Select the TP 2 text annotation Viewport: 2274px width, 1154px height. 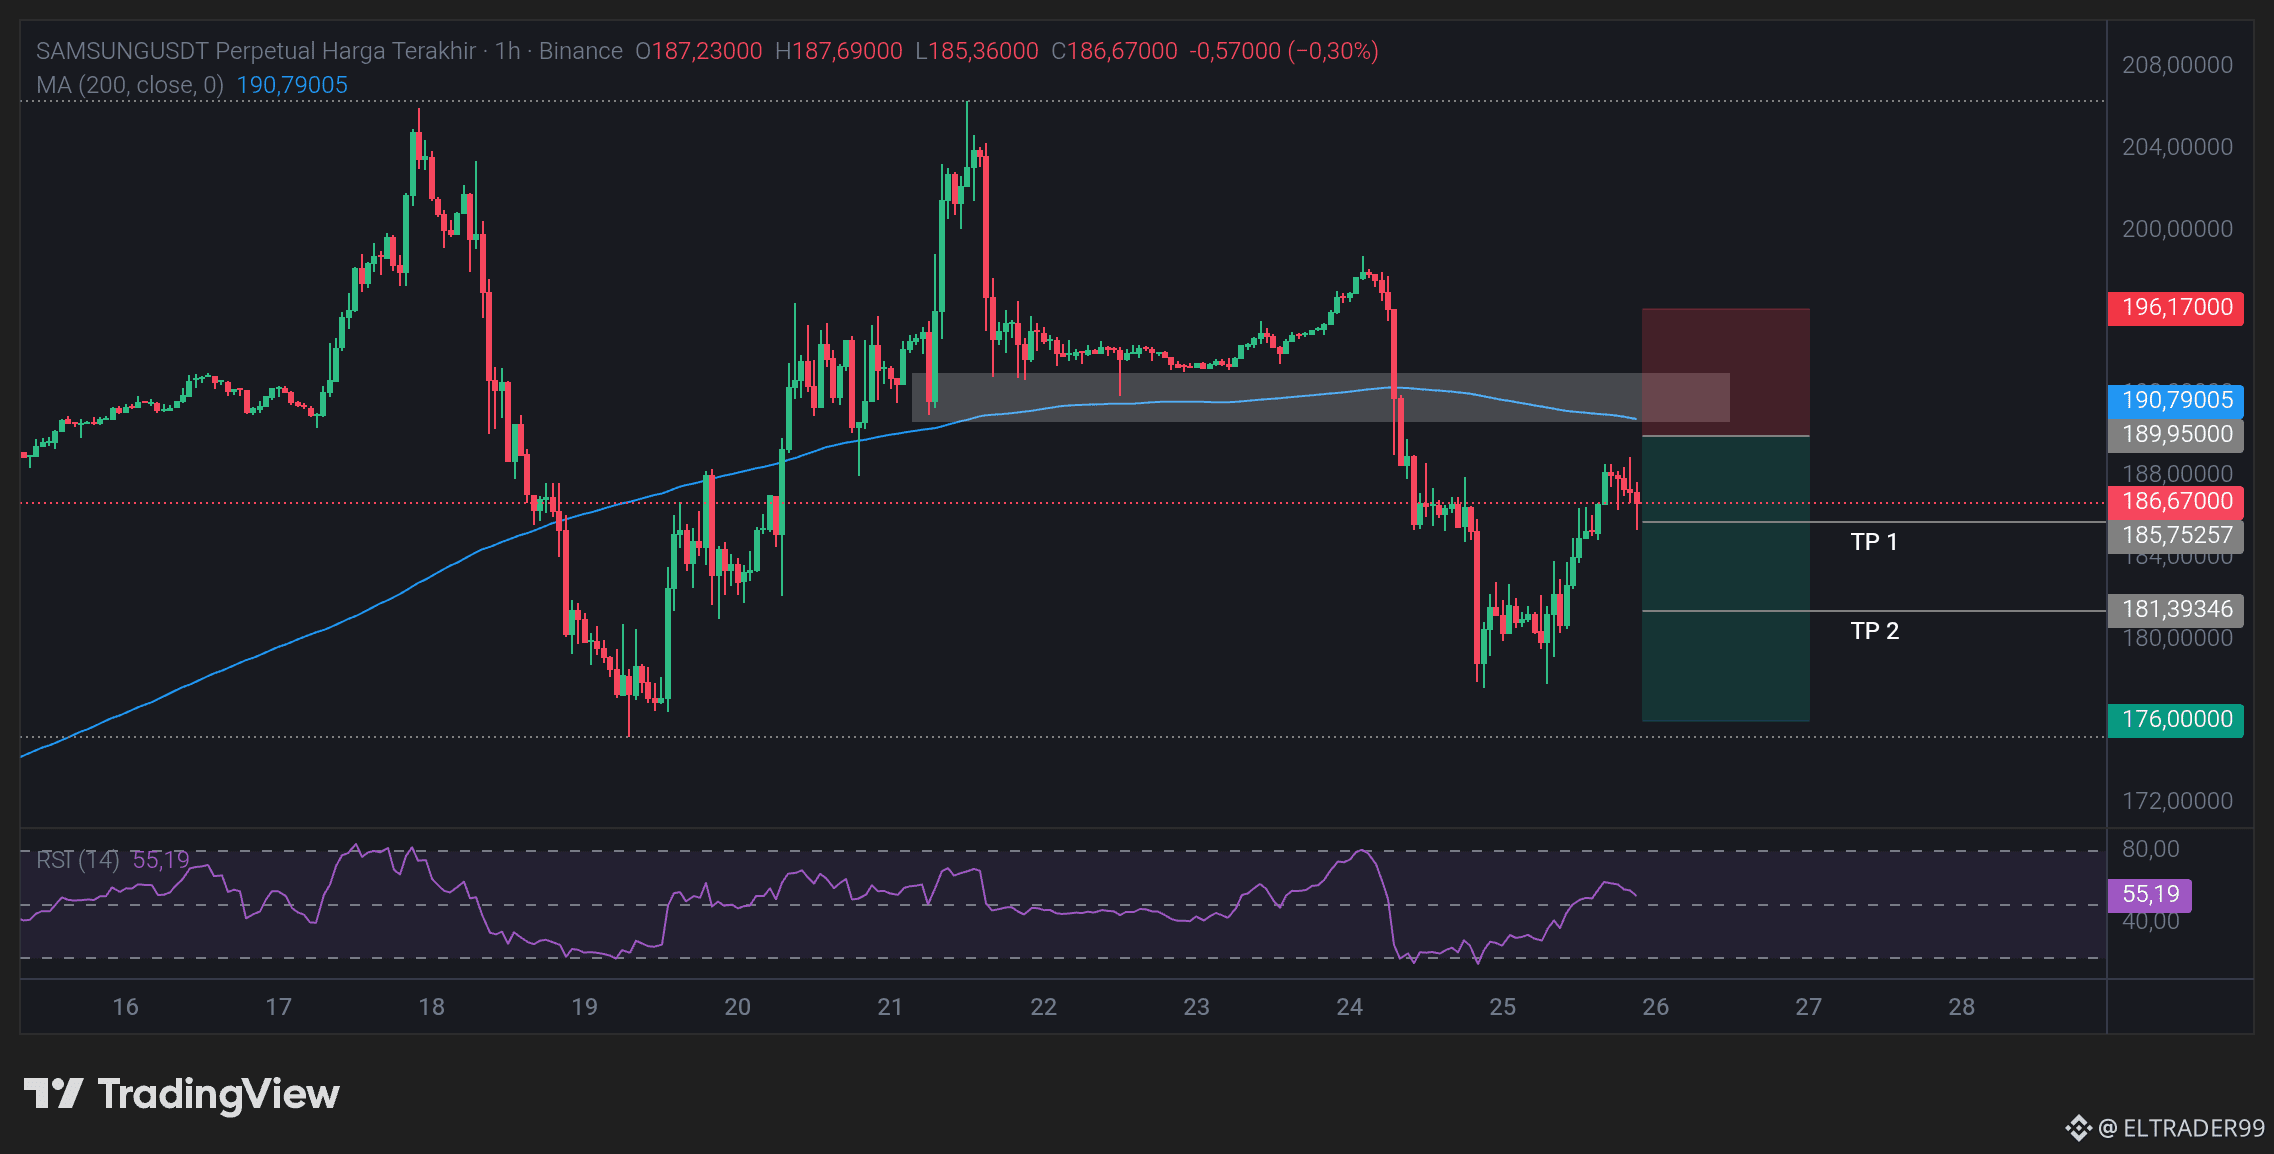[1874, 631]
